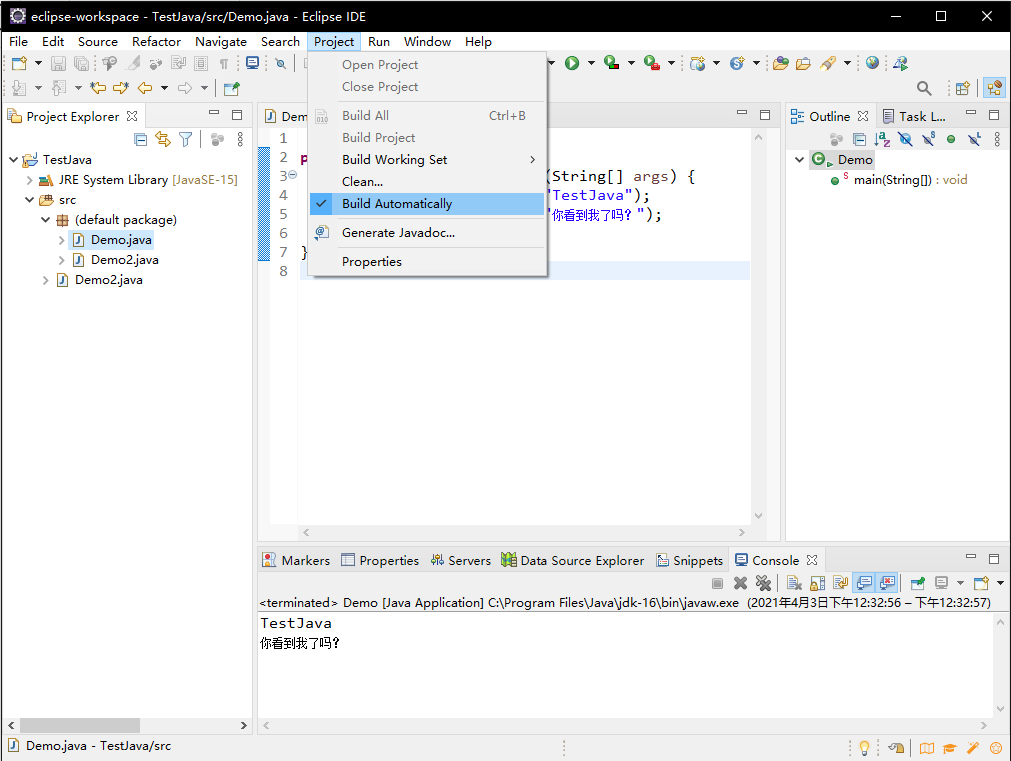This screenshot has width=1011, height=761.
Task: Toggle Show Console on Standard Out
Action: tap(864, 584)
